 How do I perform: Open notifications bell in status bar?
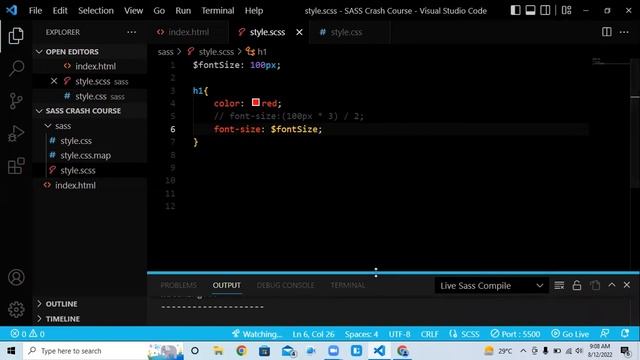pyautogui.click(x=624, y=334)
